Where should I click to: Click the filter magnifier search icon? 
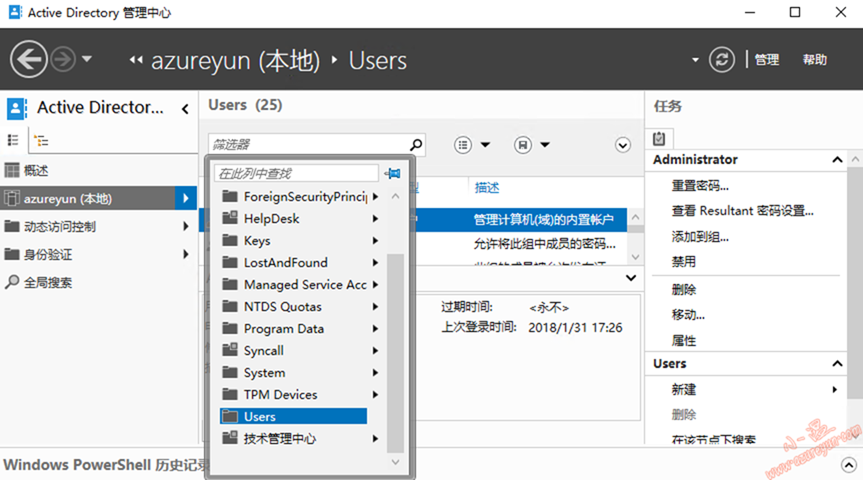click(x=417, y=144)
